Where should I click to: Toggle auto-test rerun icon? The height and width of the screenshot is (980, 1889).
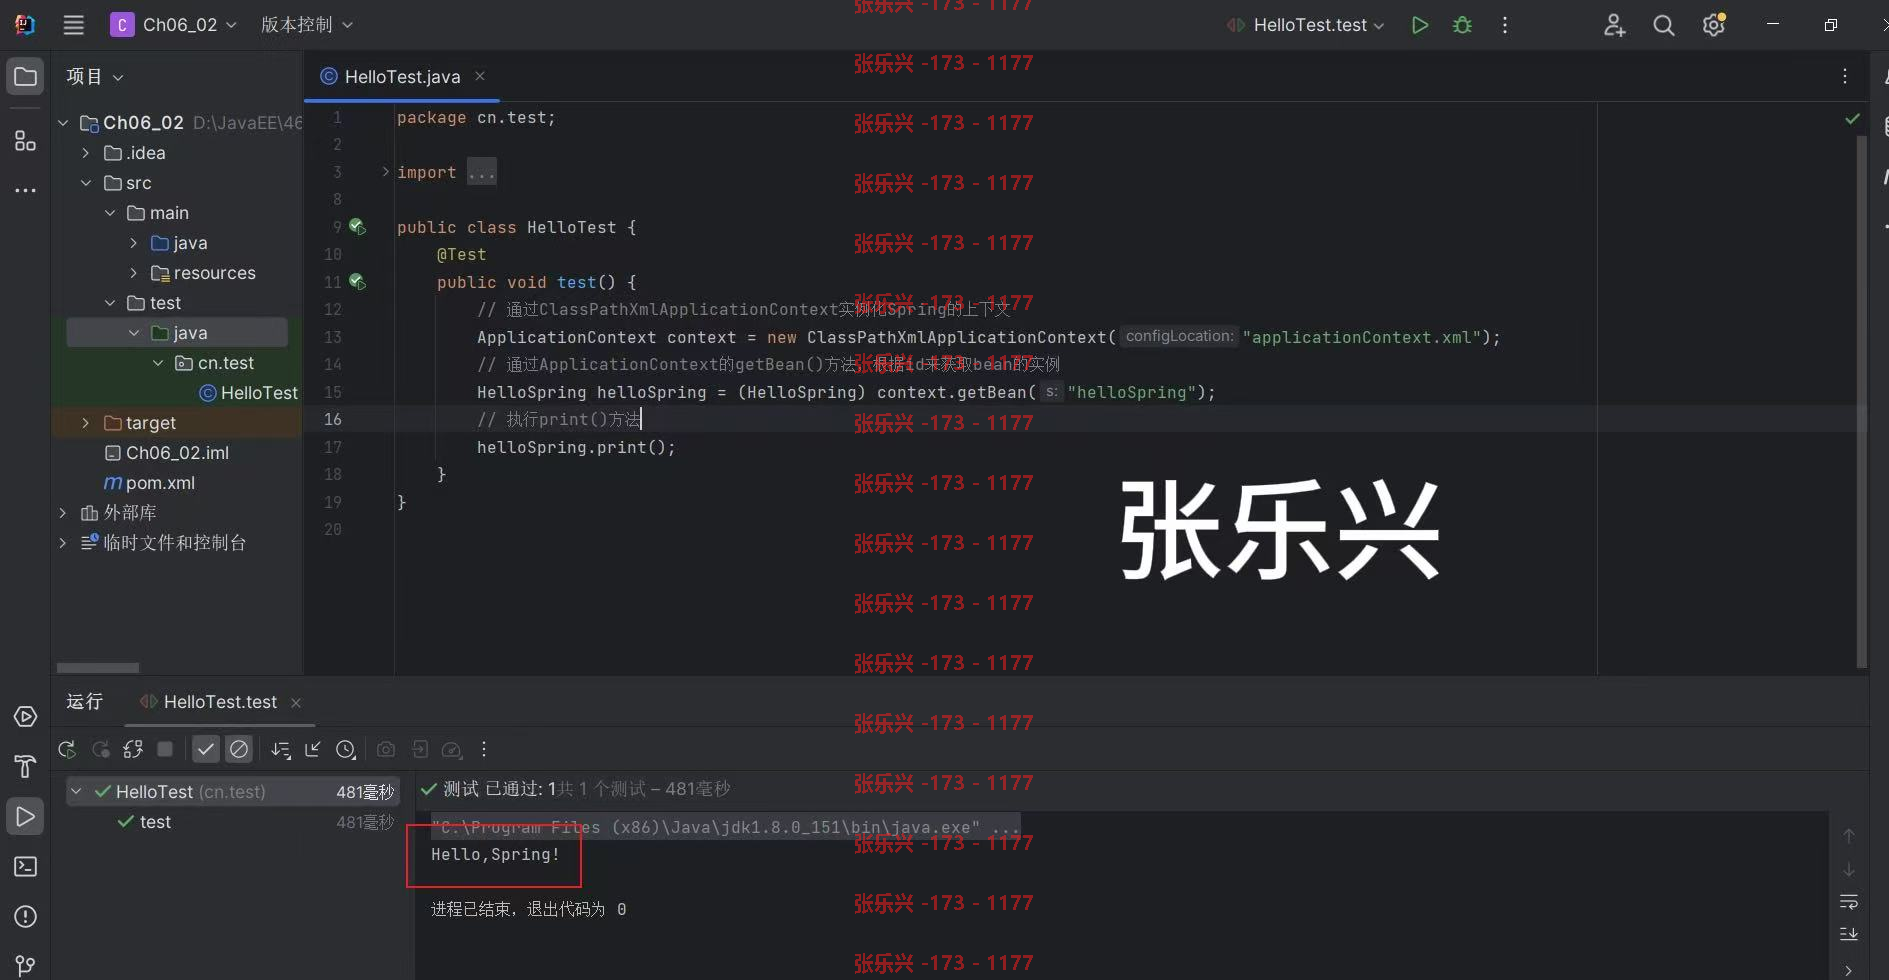pyautogui.click(x=133, y=749)
